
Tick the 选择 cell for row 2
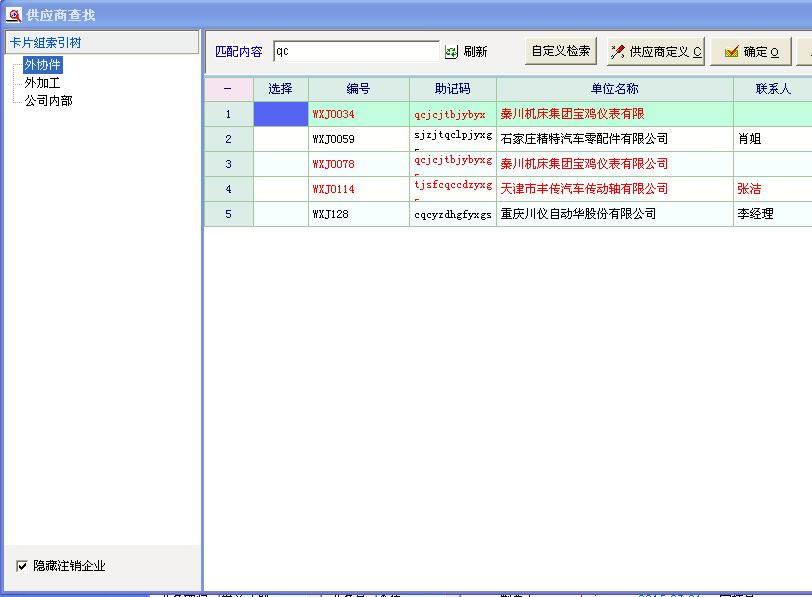(280, 139)
